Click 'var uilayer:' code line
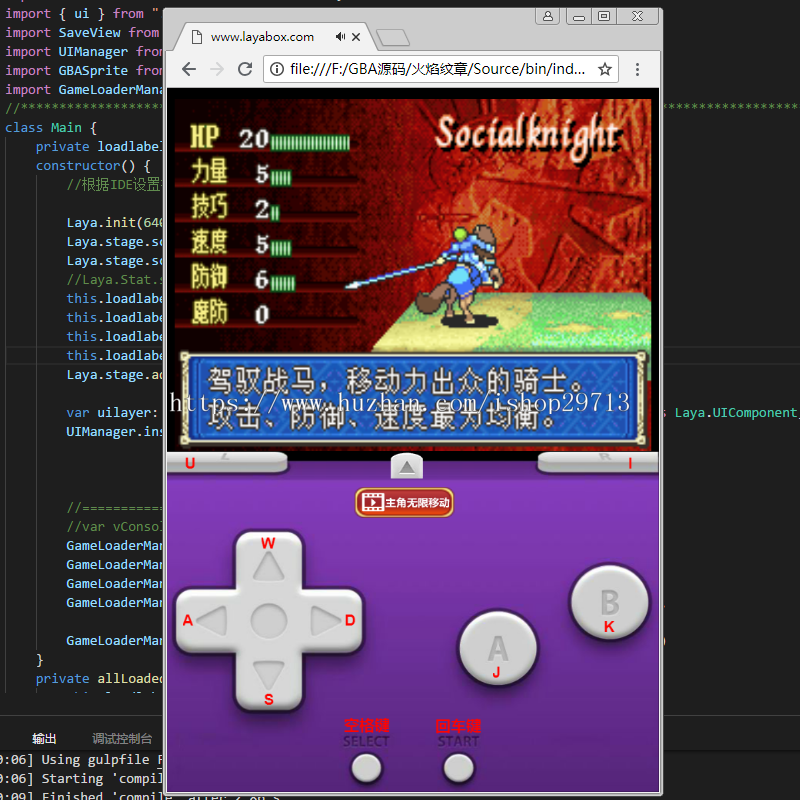 click(x=112, y=413)
